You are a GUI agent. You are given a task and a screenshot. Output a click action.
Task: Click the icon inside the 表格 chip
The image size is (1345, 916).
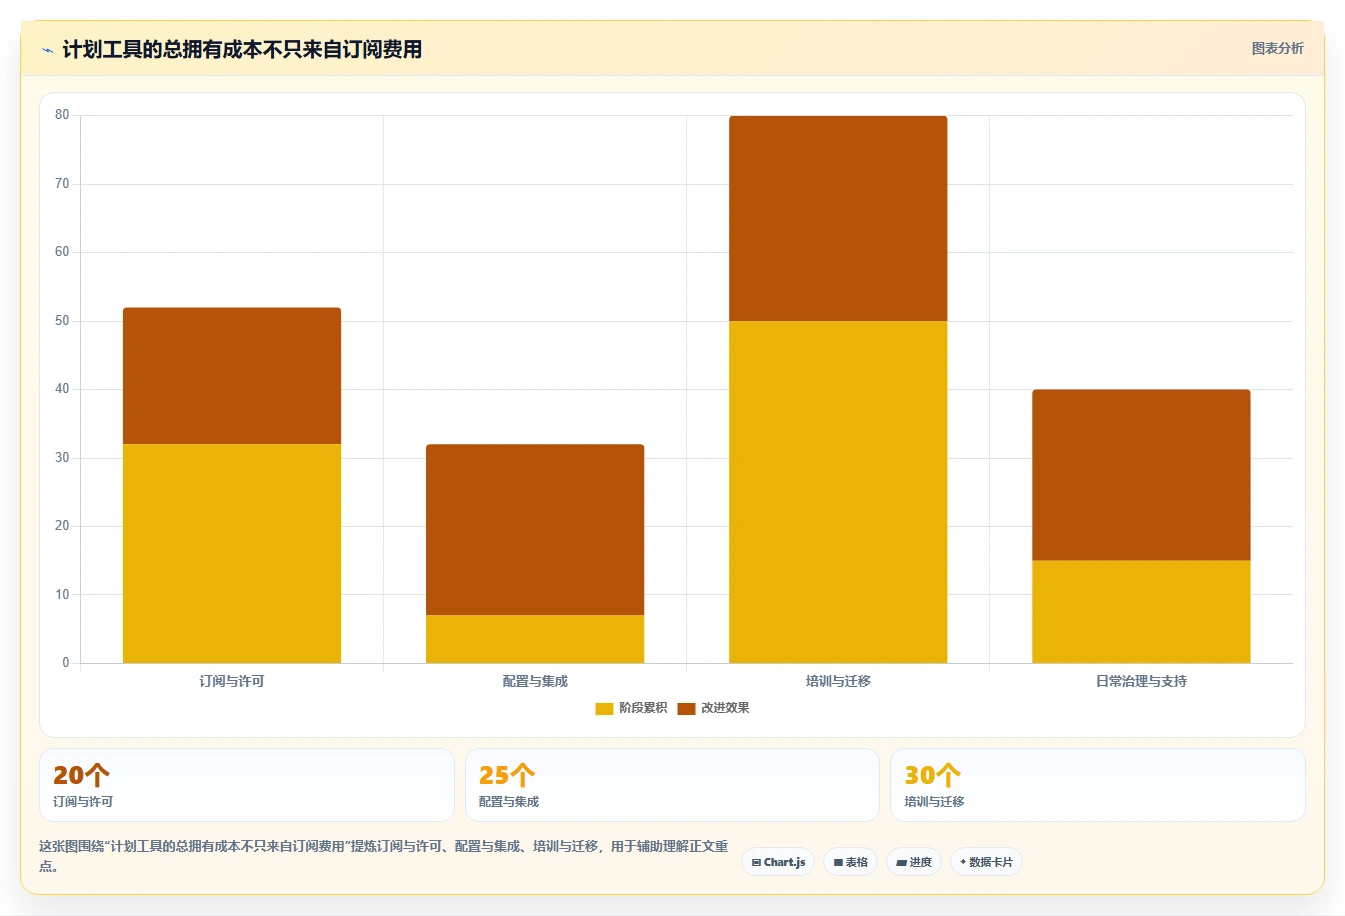tap(838, 862)
